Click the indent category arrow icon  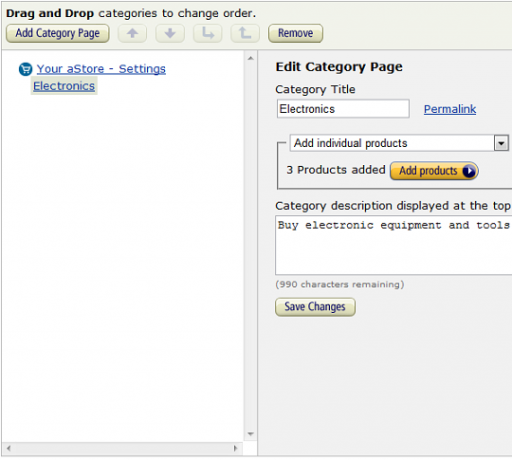point(208,33)
